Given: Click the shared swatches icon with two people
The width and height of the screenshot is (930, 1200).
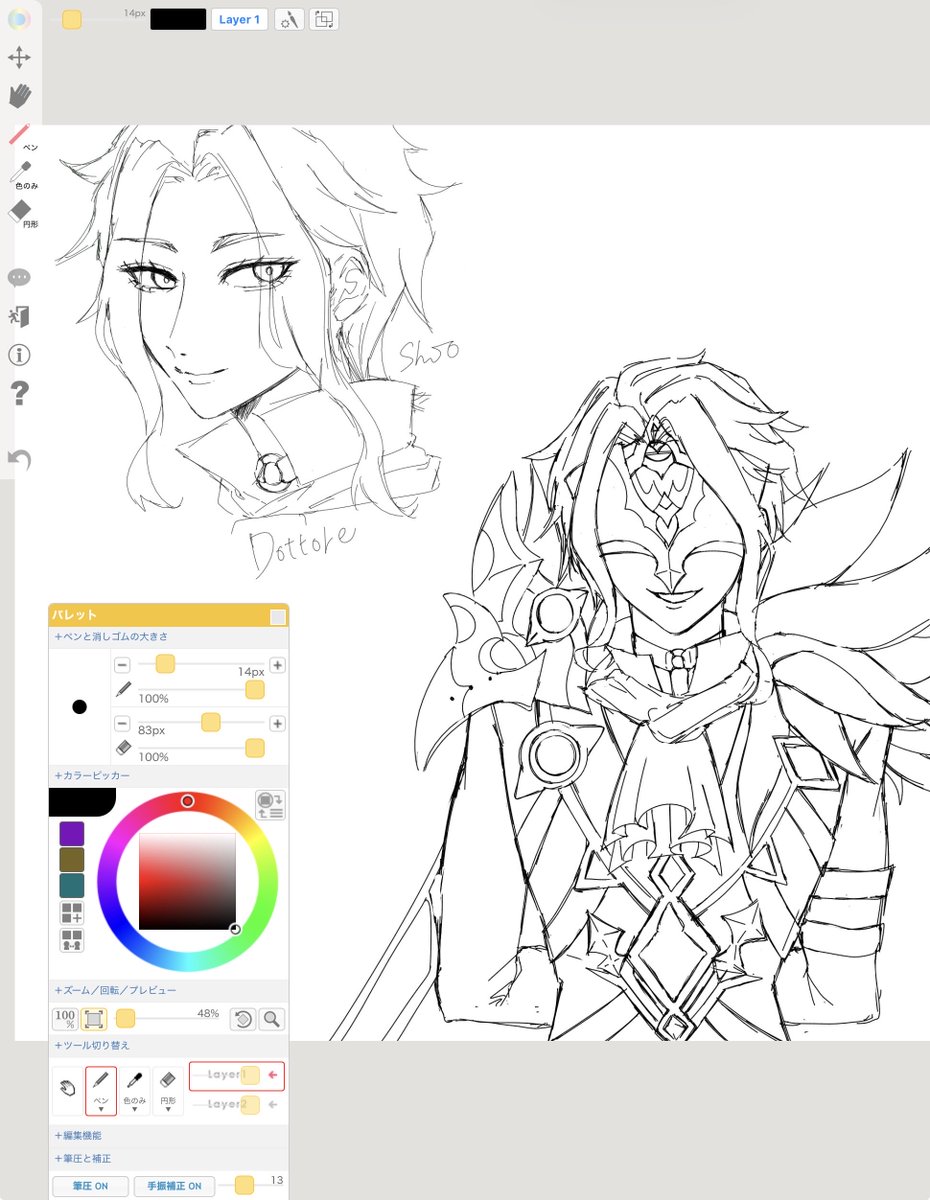Looking at the screenshot, I should click(x=72, y=940).
